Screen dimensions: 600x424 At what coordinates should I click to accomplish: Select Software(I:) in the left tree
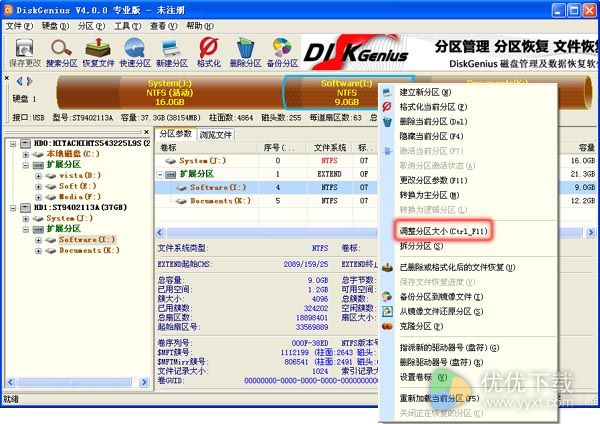(87, 240)
